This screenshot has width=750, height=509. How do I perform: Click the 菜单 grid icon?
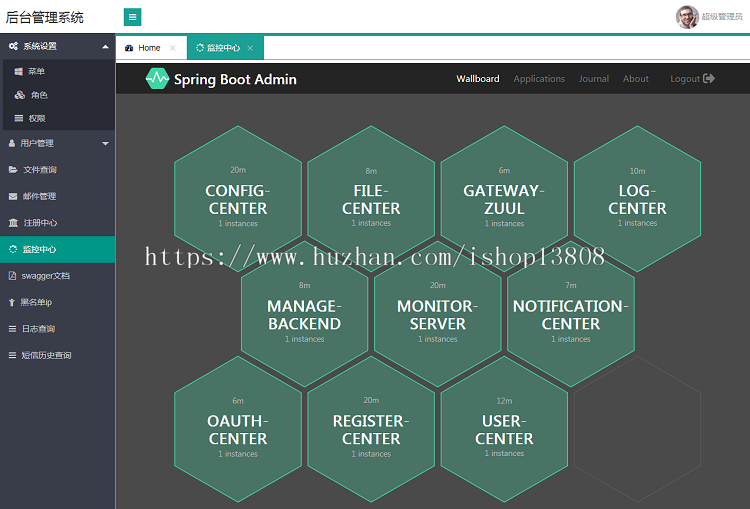pyautogui.click(x=19, y=71)
